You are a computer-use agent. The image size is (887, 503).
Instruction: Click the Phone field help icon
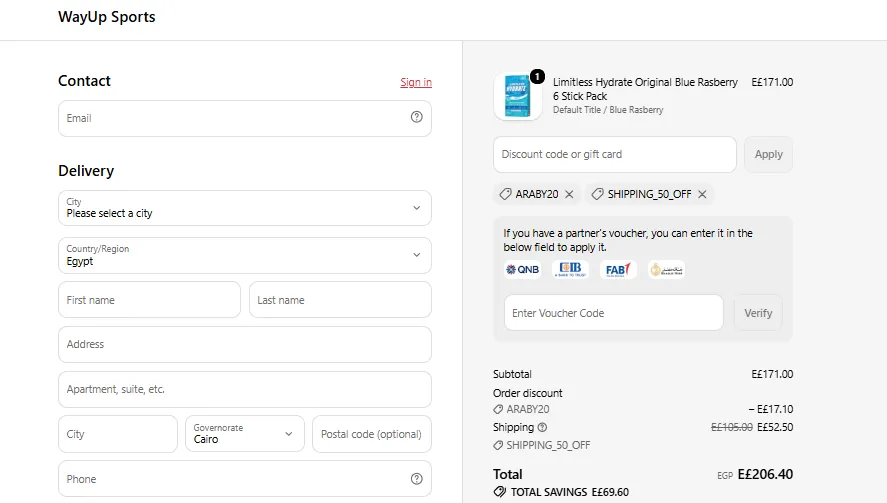416,479
